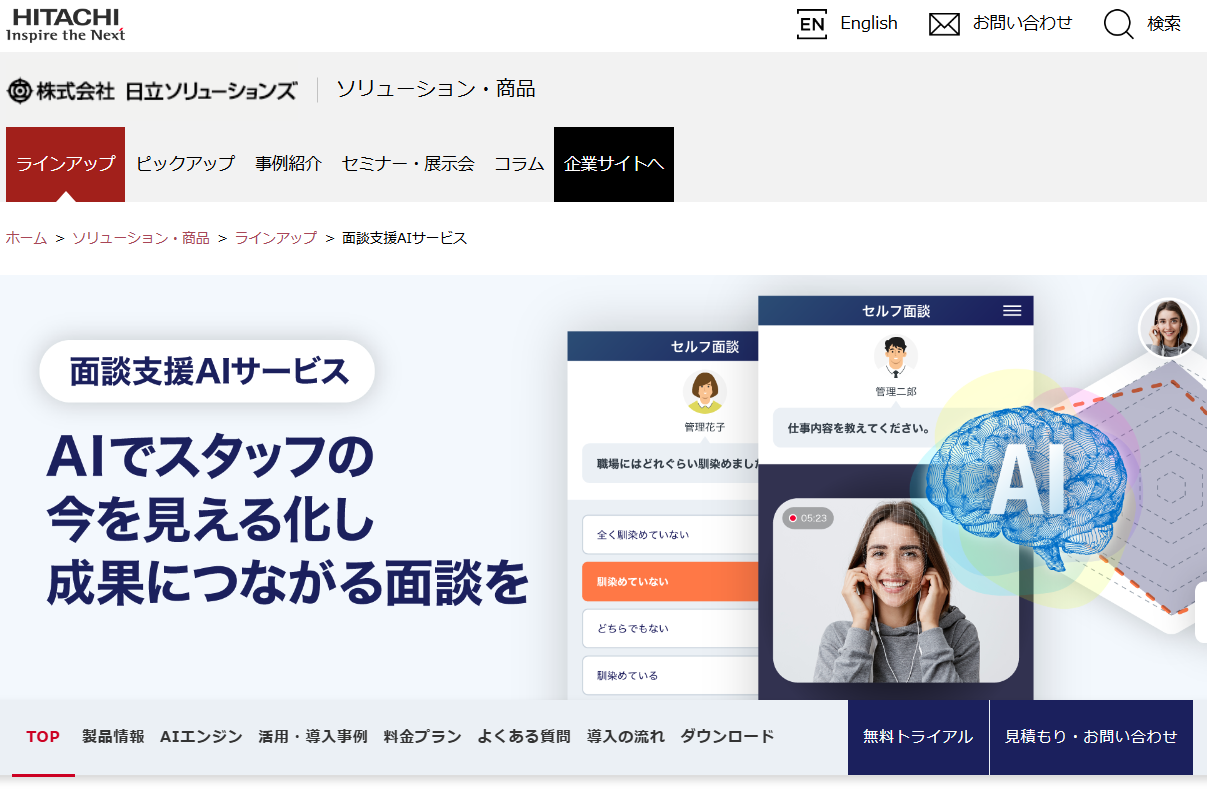
Task: Select the どちらでもない answer option
Action: (670, 629)
